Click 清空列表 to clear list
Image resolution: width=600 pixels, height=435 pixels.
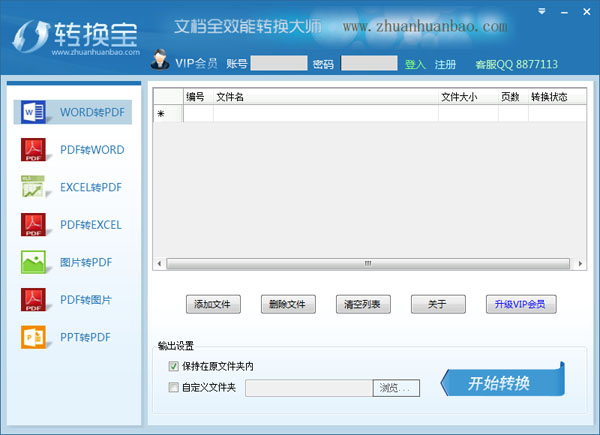[x=363, y=304]
